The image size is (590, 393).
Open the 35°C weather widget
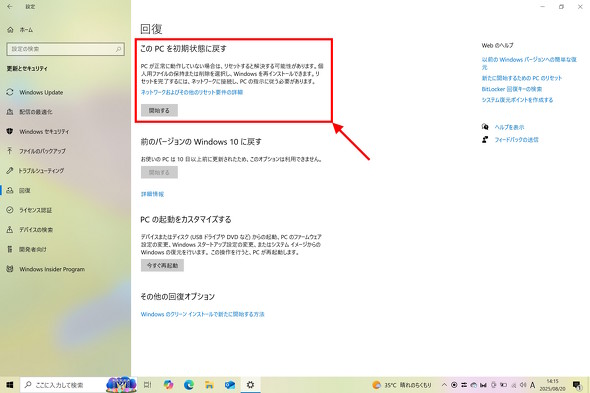coord(401,385)
